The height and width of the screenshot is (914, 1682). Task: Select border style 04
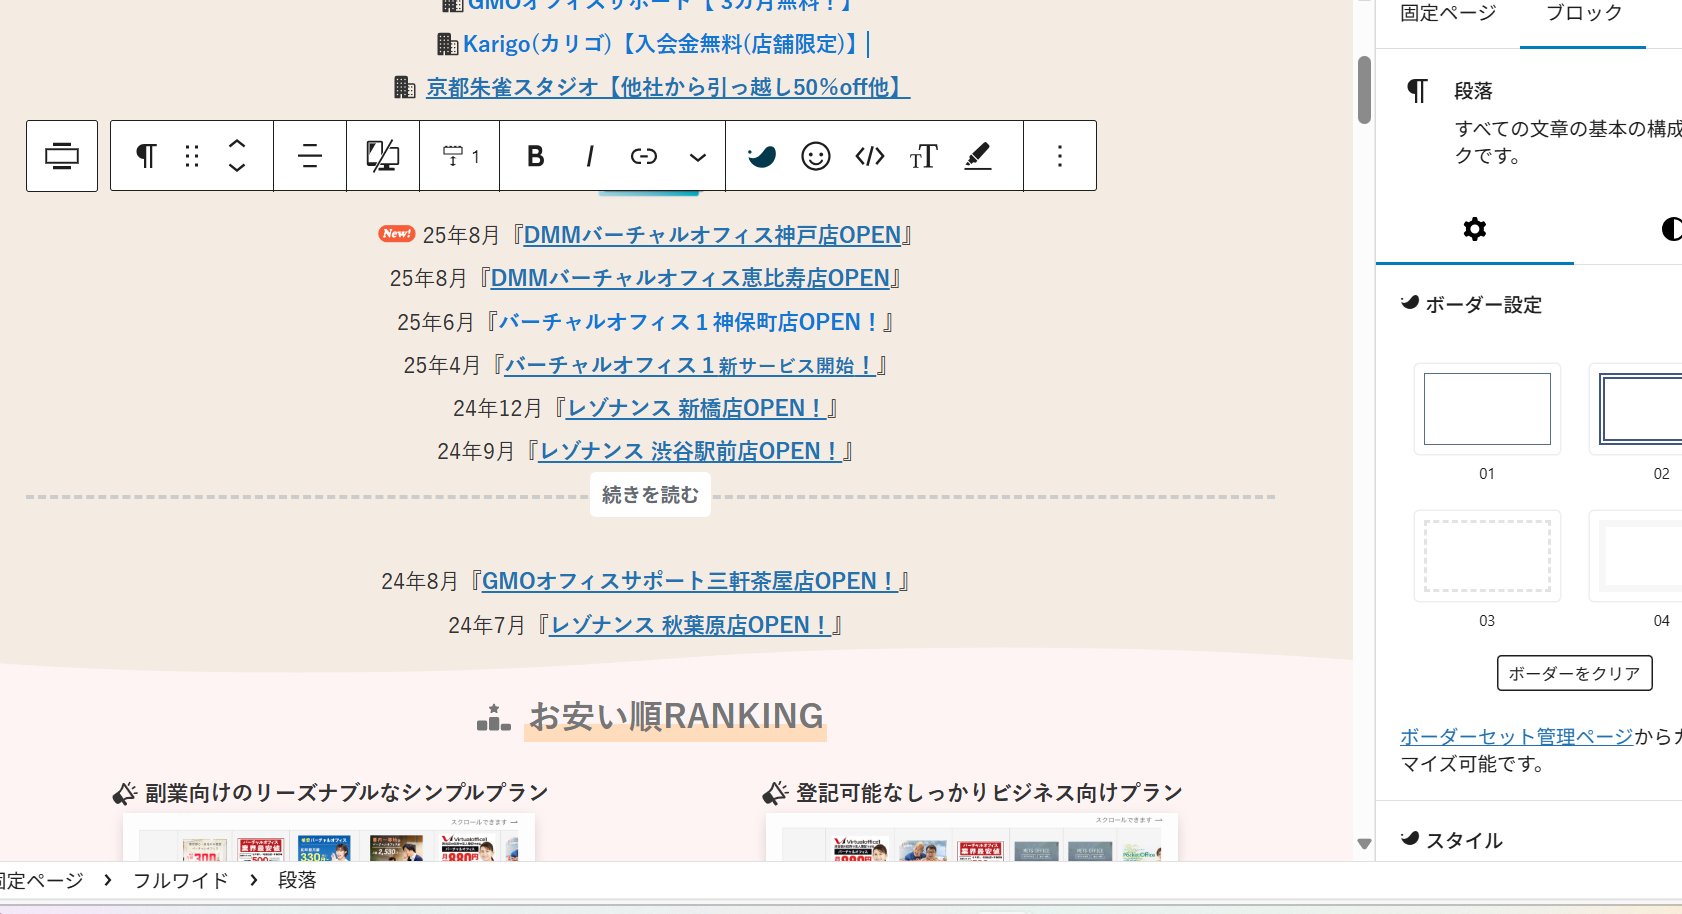(1636, 556)
